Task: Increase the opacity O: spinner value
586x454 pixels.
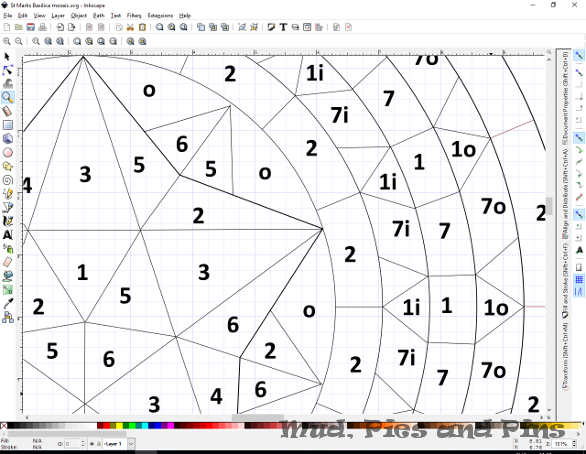Action: [83, 442]
